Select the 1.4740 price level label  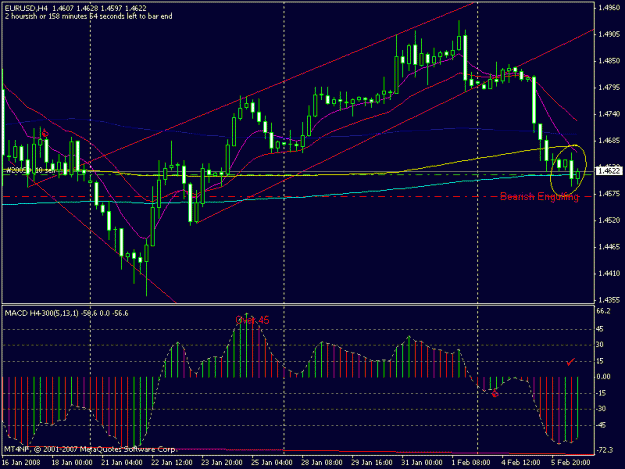[x=609, y=114]
